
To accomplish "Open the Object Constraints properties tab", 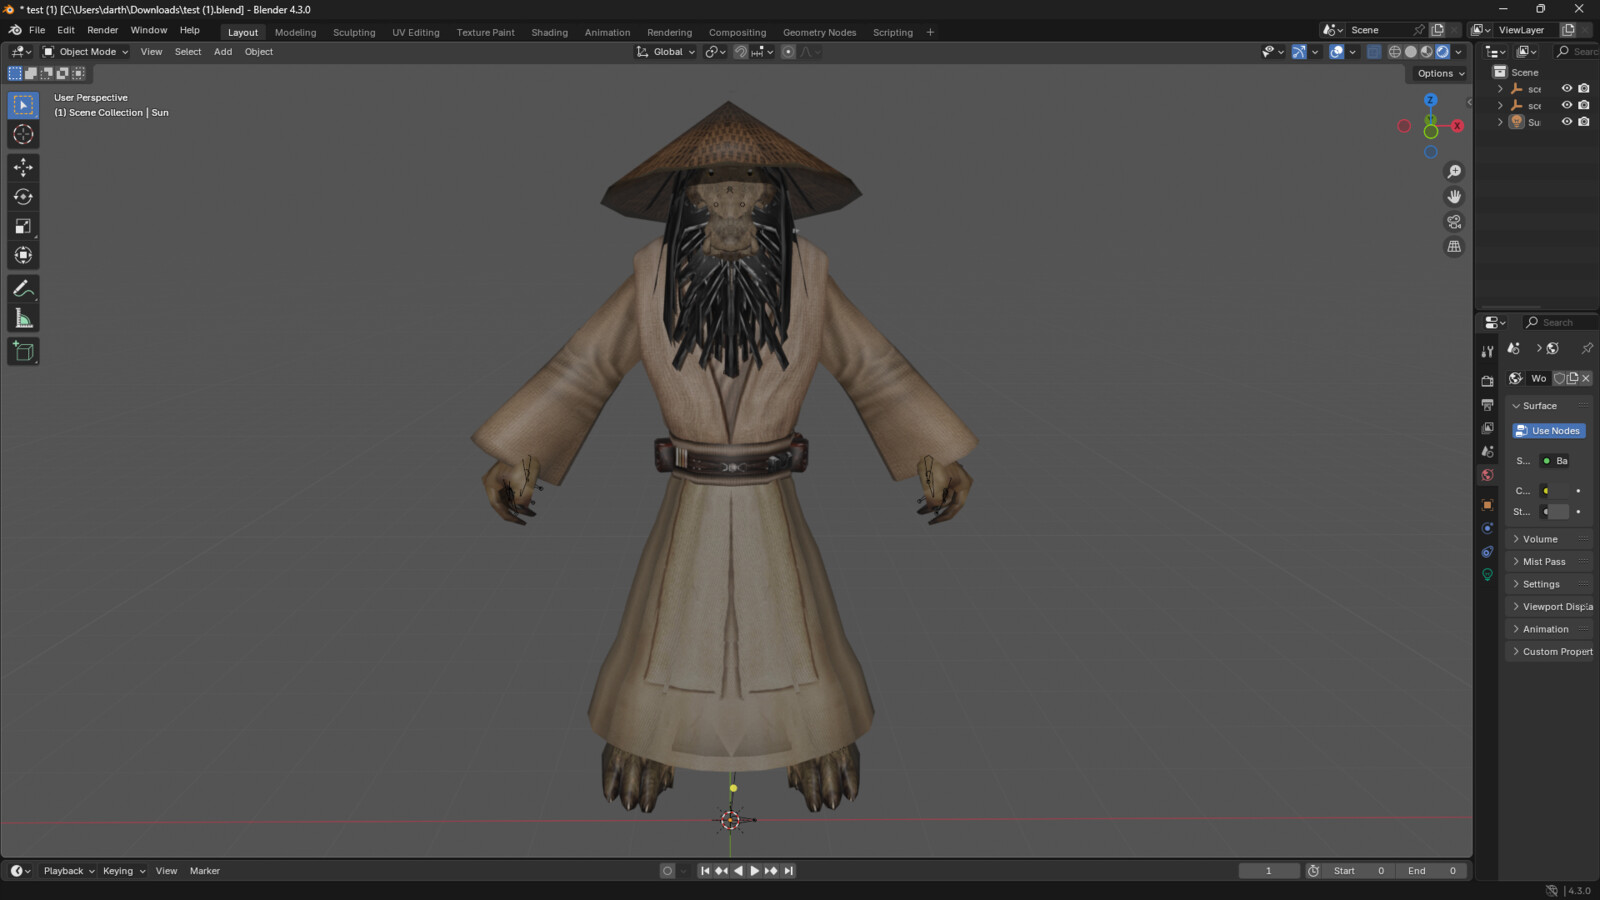I will point(1487,552).
